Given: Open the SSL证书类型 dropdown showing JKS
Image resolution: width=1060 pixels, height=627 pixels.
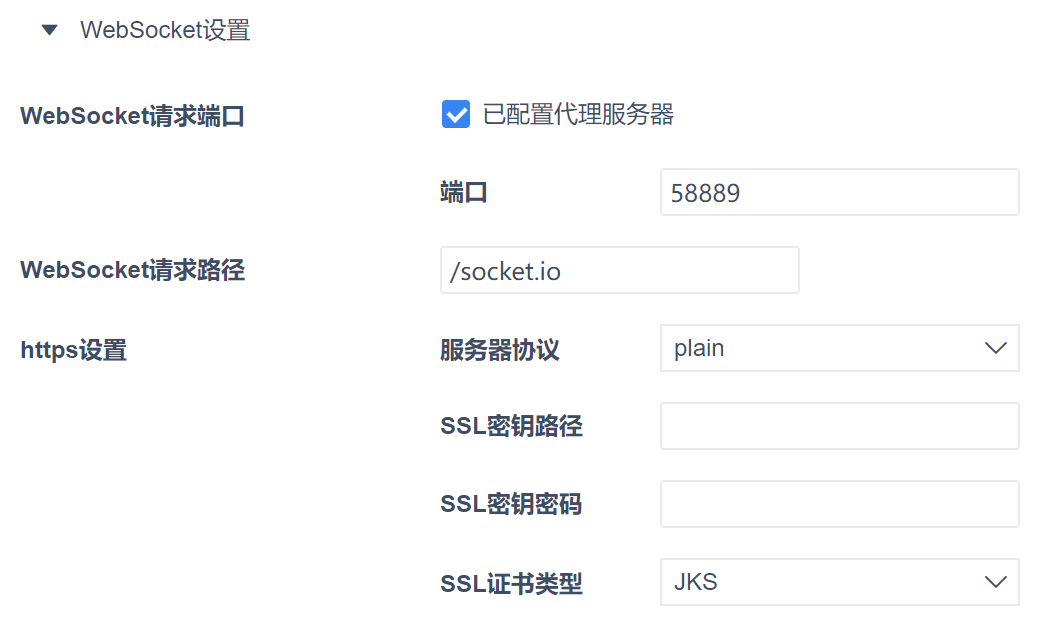Looking at the screenshot, I should click(825, 582).
